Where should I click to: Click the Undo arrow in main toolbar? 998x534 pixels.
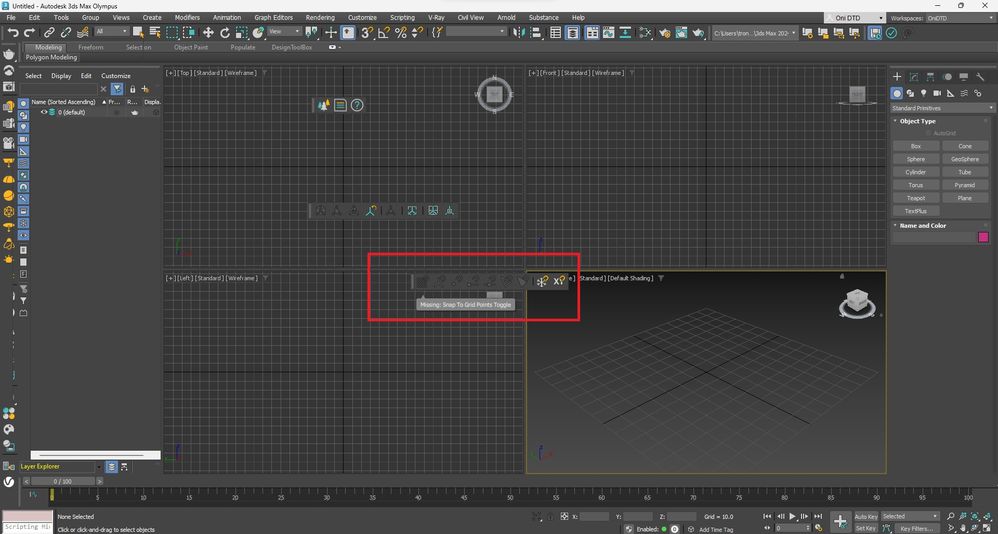click(x=13, y=32)
